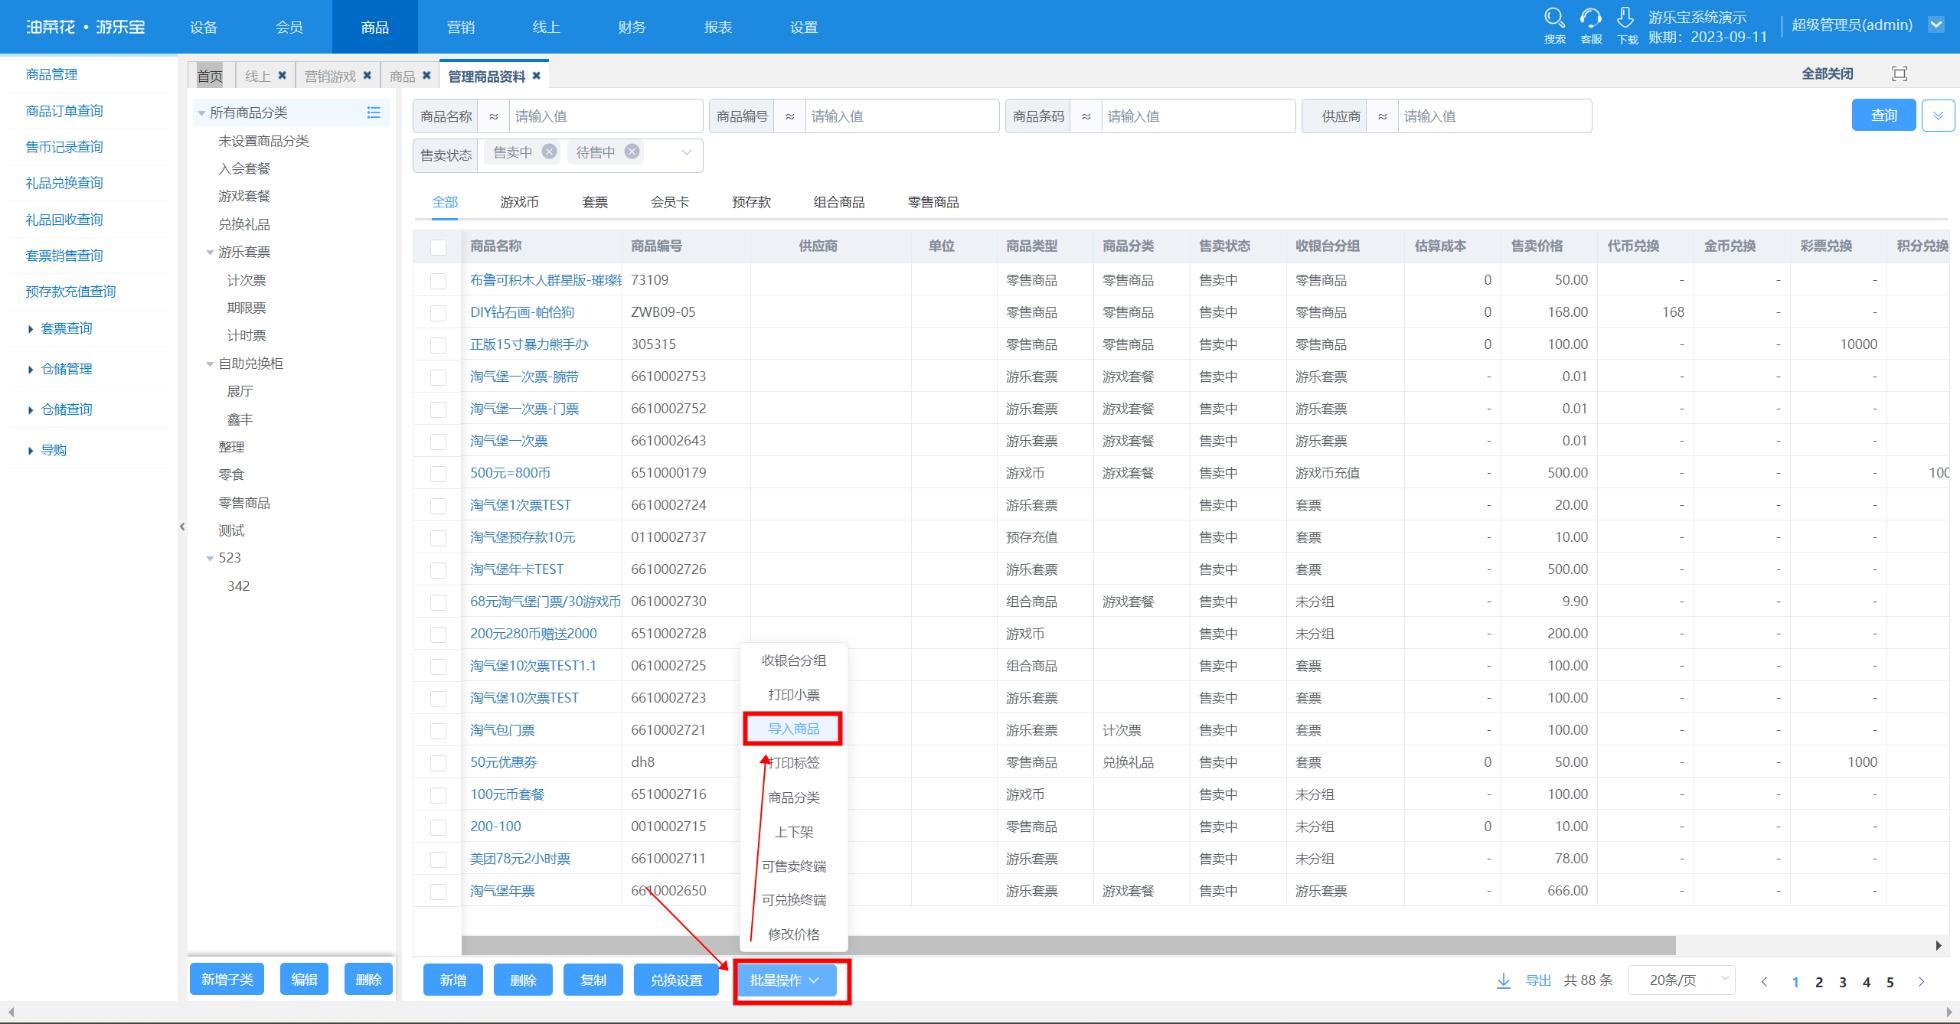Click the export download icon

point(1503,980)
